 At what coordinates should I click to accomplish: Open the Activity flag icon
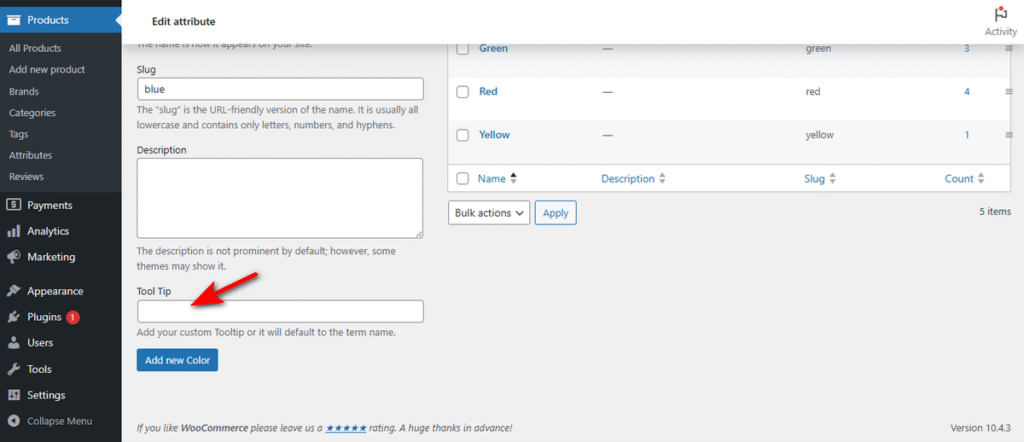point(1000,14)
